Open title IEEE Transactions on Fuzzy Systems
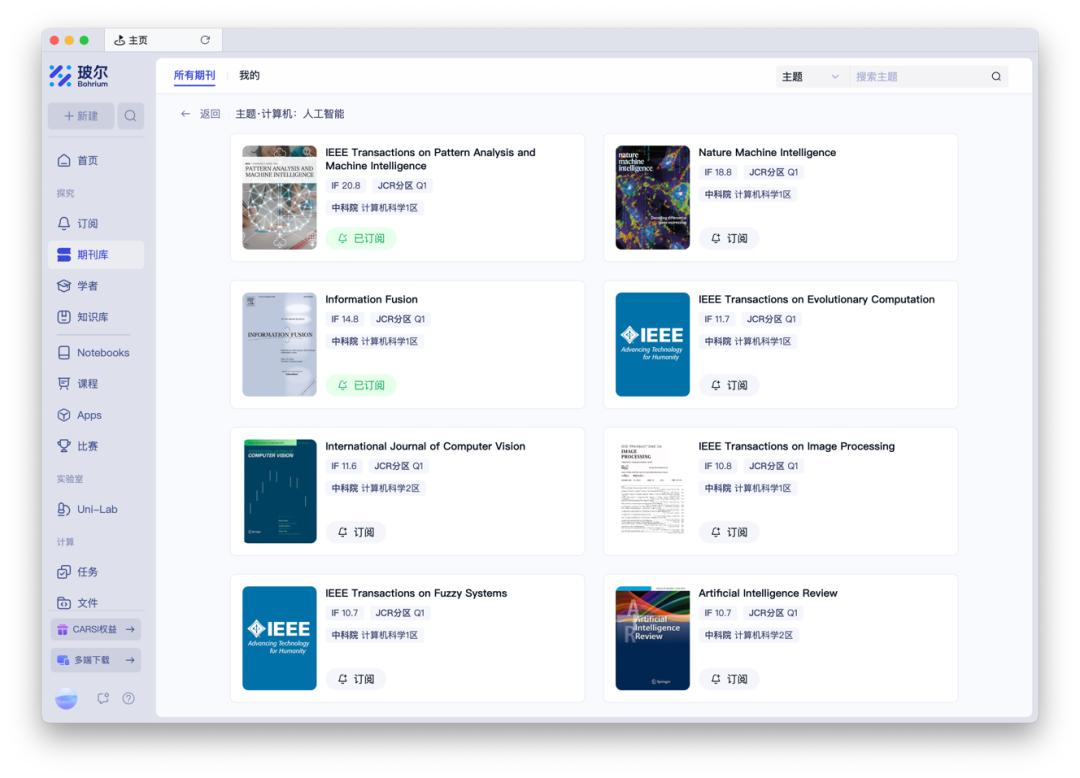The image size is (1080, 778). pyautogui.click(x=416, y=593)
